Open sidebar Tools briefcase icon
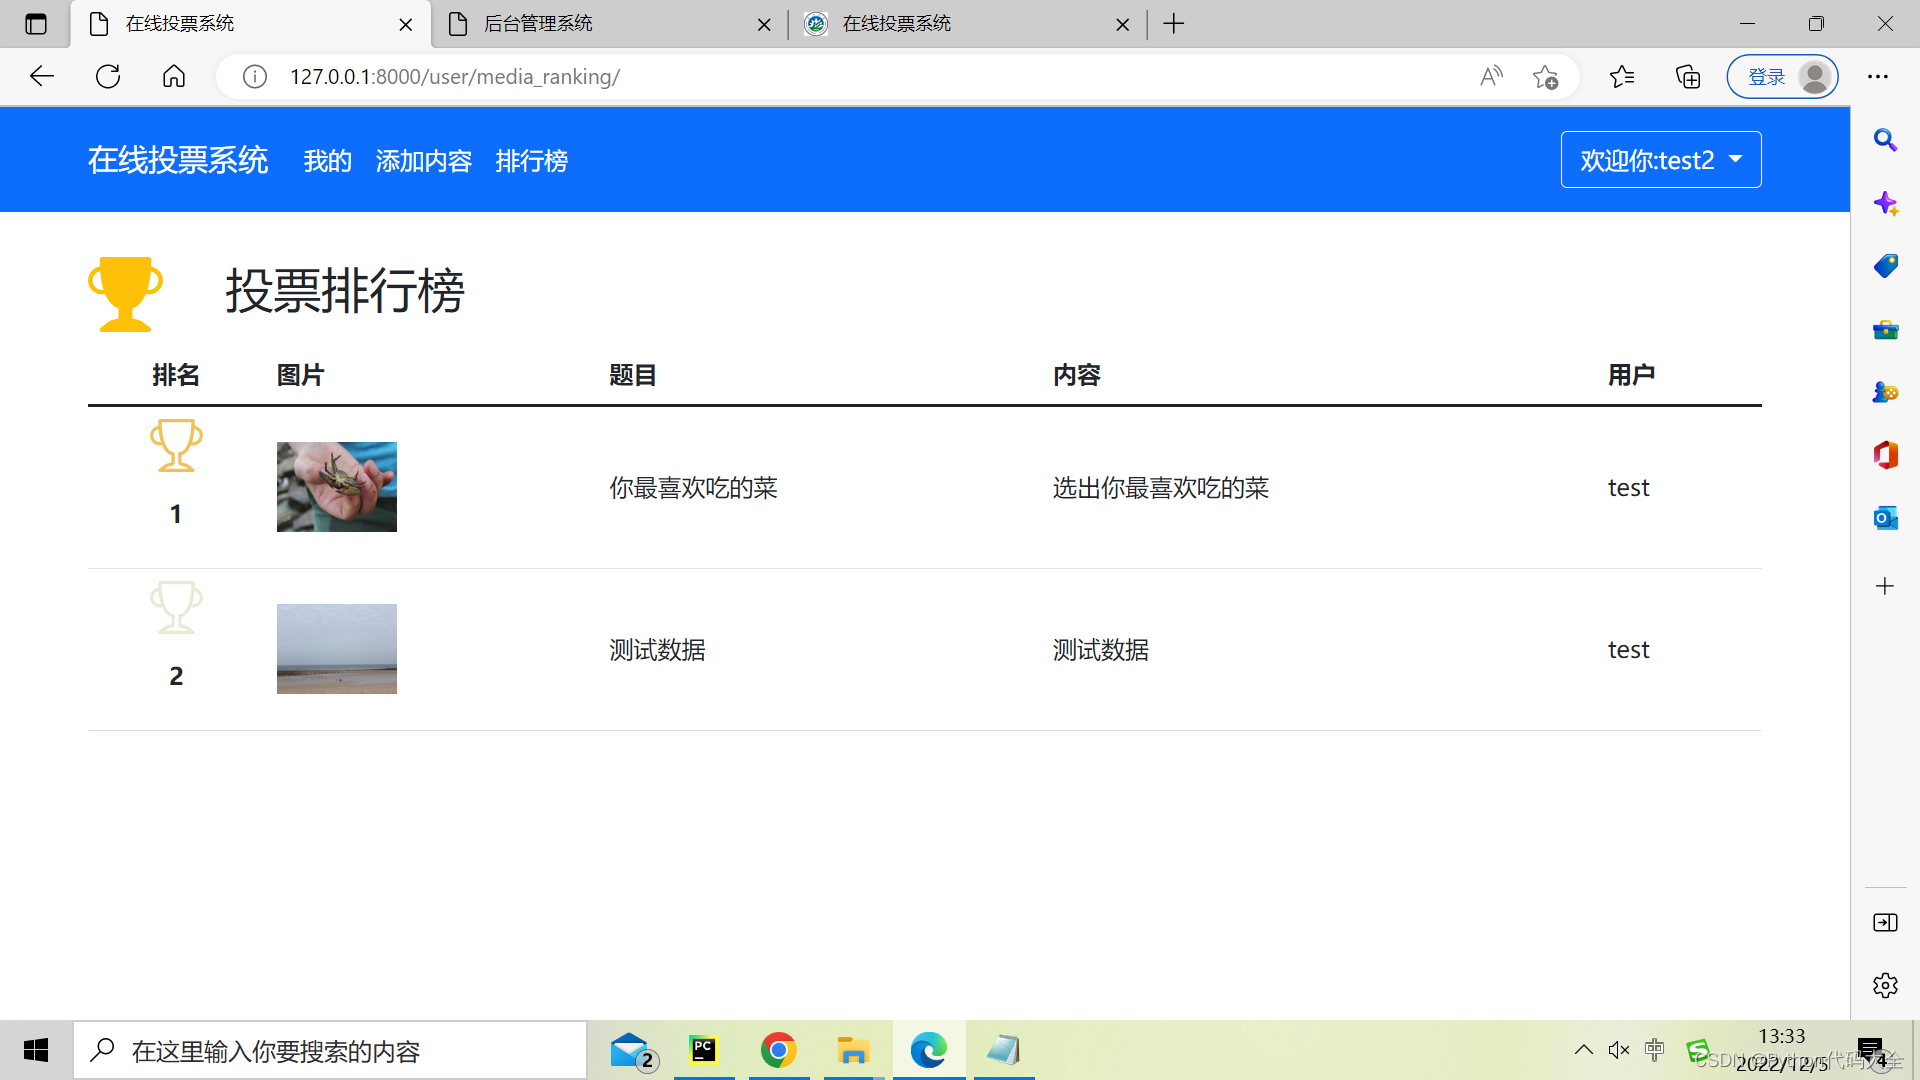 click(1885, 329)
